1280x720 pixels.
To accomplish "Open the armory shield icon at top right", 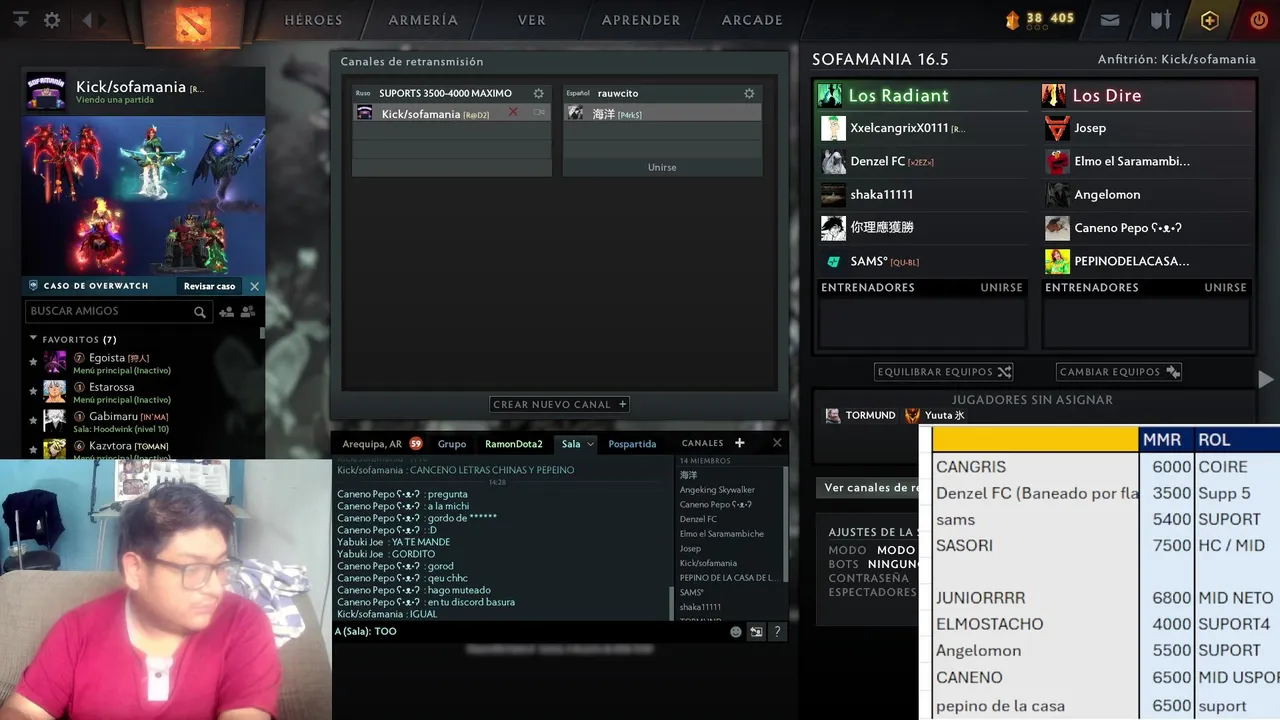I will point(1160,20).
